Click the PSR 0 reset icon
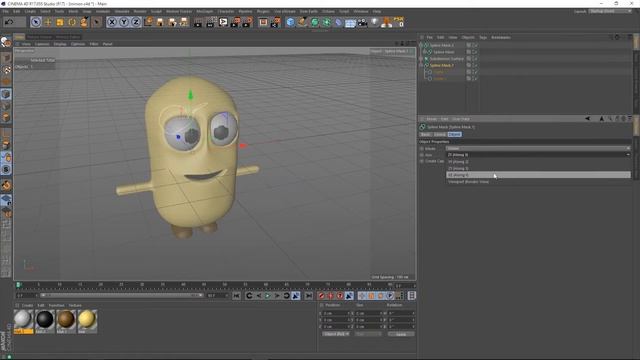 [398, 22]
